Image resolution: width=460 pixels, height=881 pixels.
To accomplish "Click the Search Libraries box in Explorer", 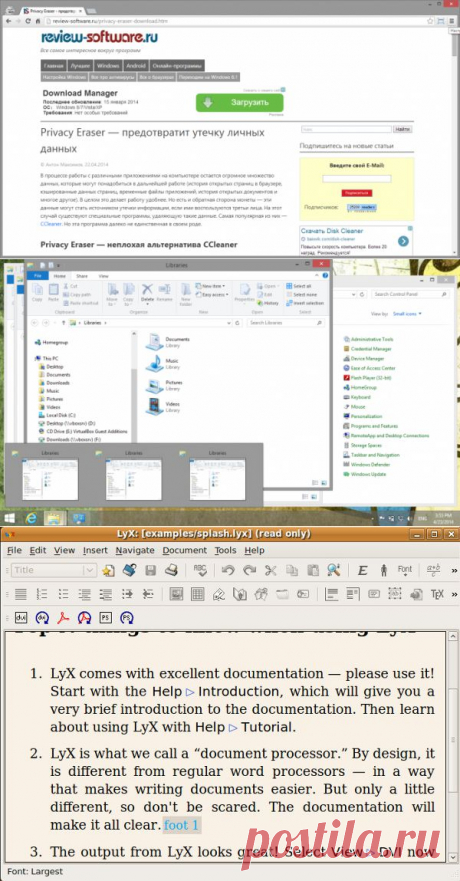I will [286, 323].
